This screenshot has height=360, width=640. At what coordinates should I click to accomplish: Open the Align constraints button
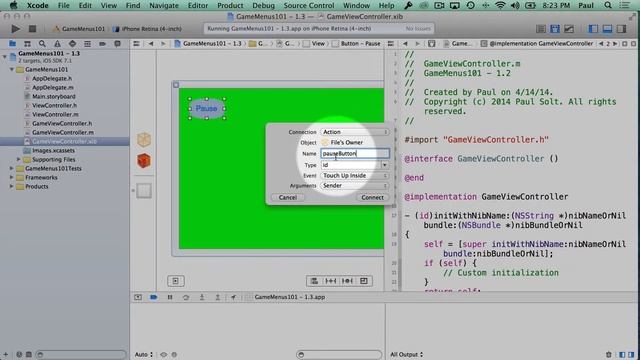[314, 281]
